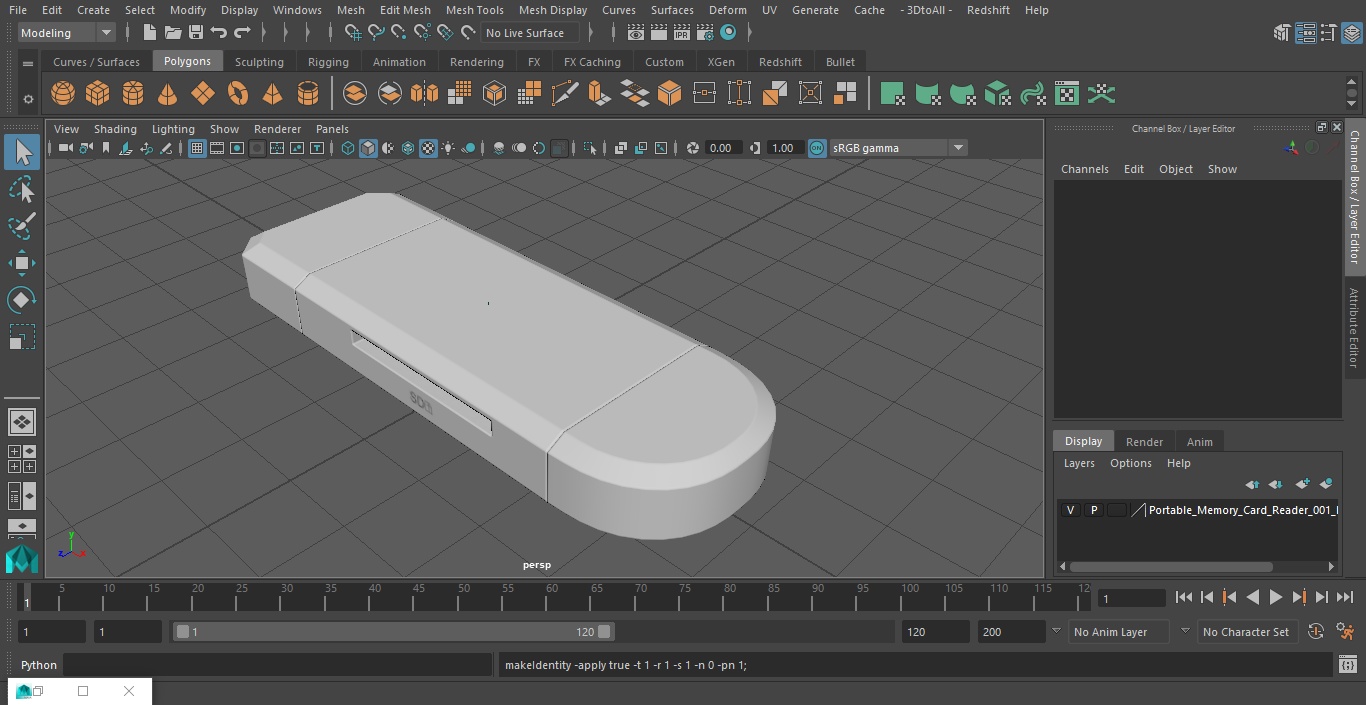
Task: Click the open scene folder icon
Action: tap(173, 33)
